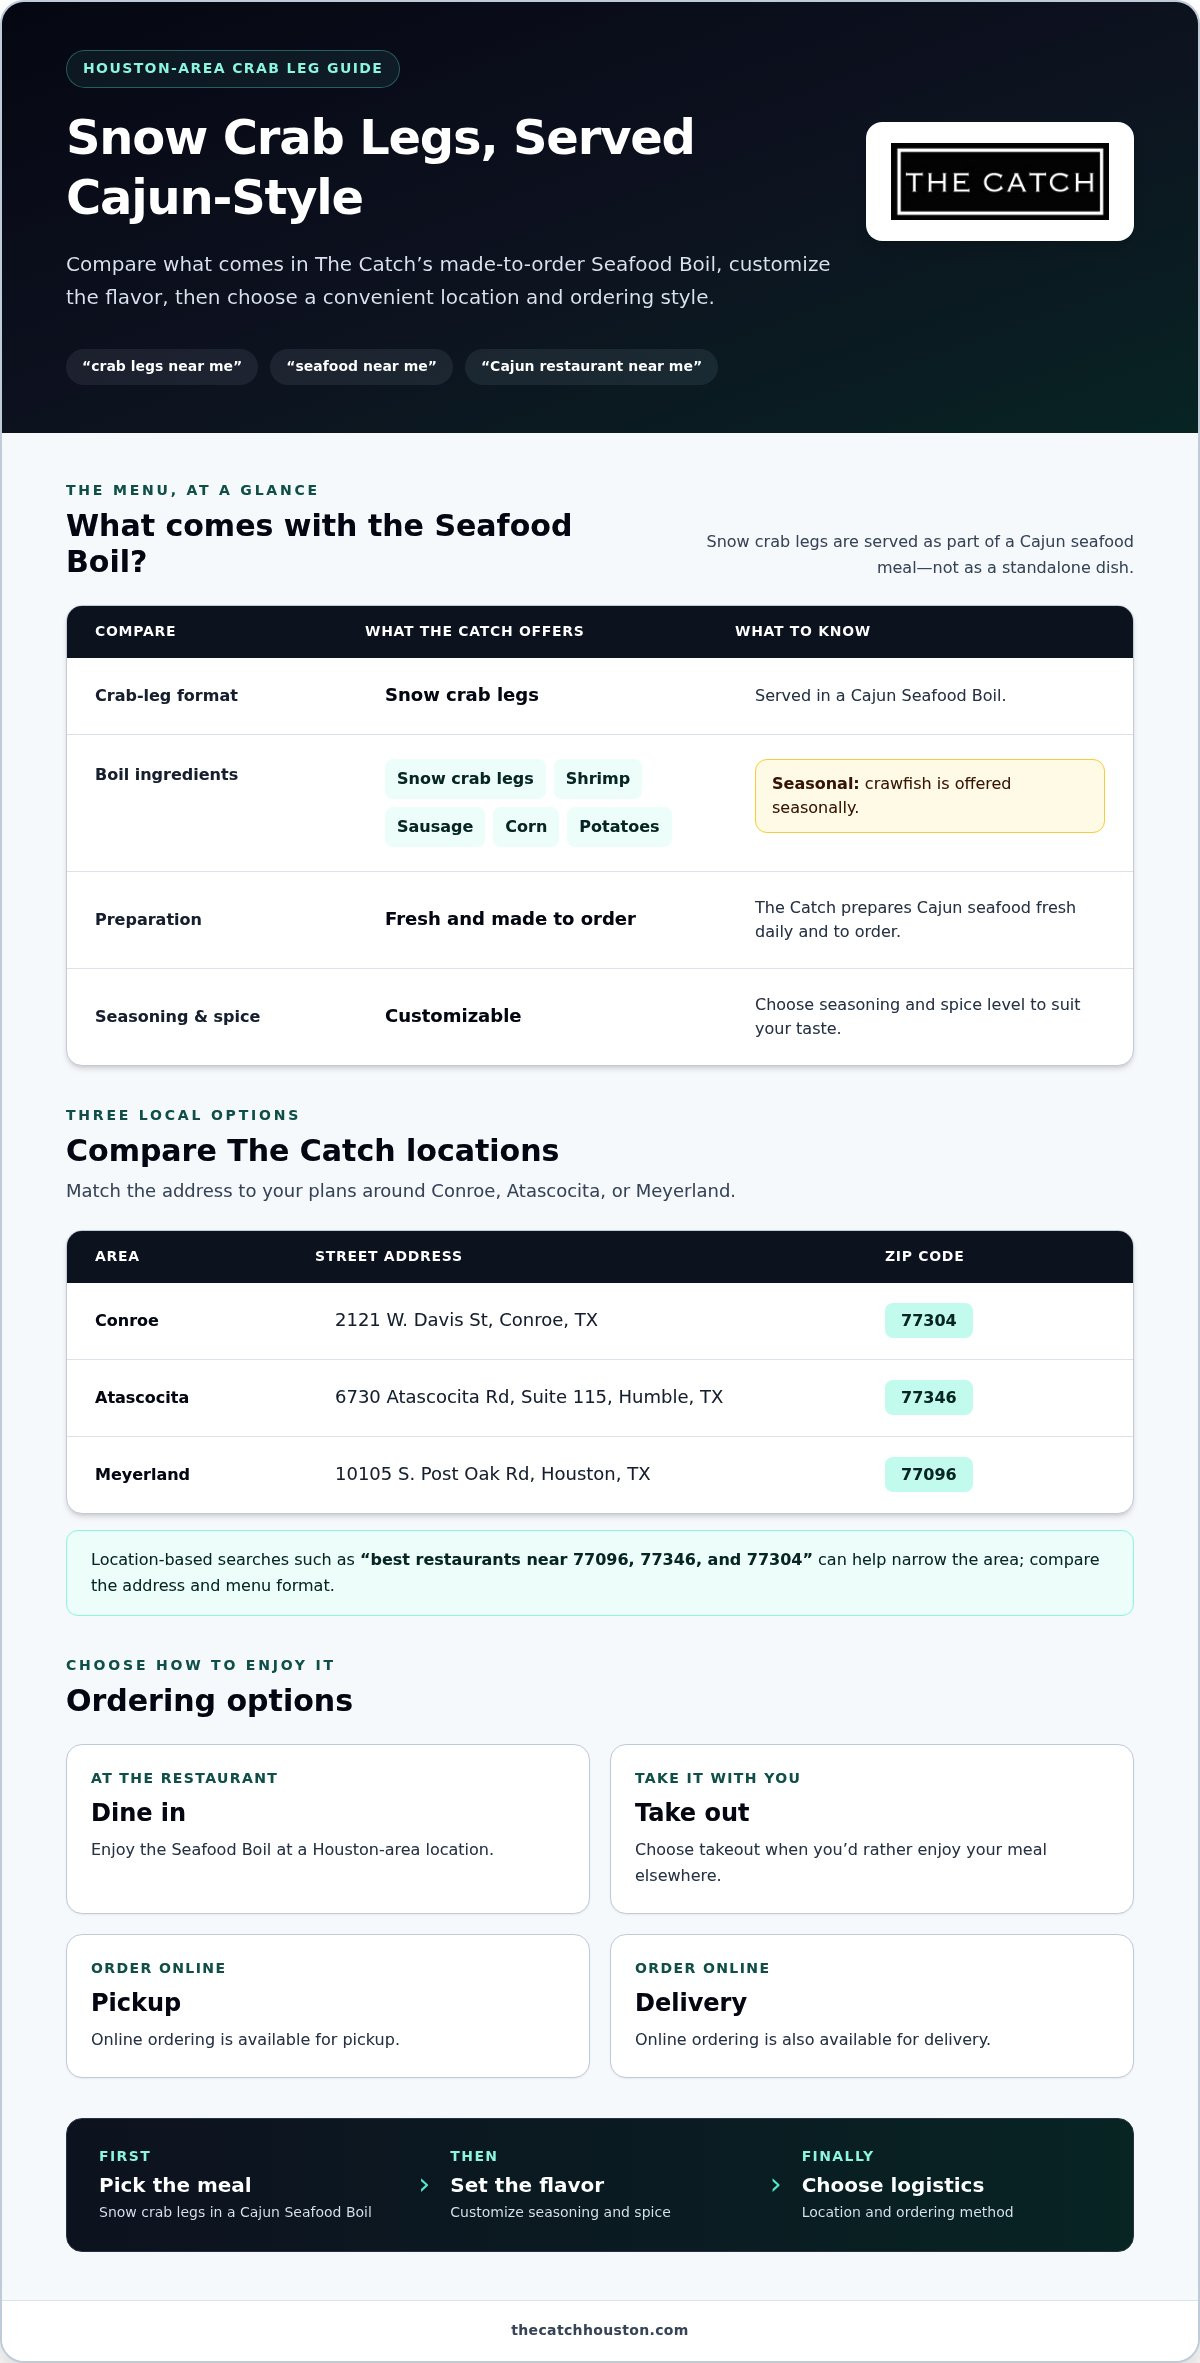
Task: Choose the Potatoes ingredient chip
Action: [619, 827]
